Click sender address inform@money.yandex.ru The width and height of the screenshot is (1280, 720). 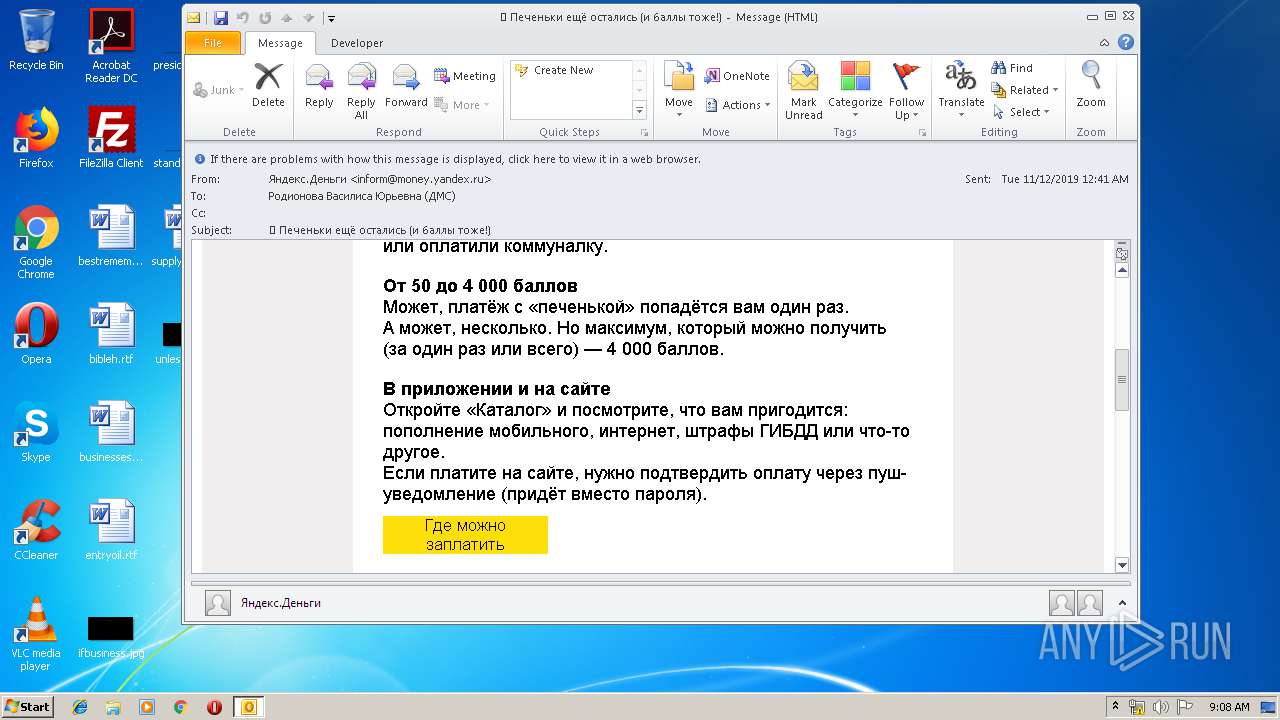[x=420, y=179]
